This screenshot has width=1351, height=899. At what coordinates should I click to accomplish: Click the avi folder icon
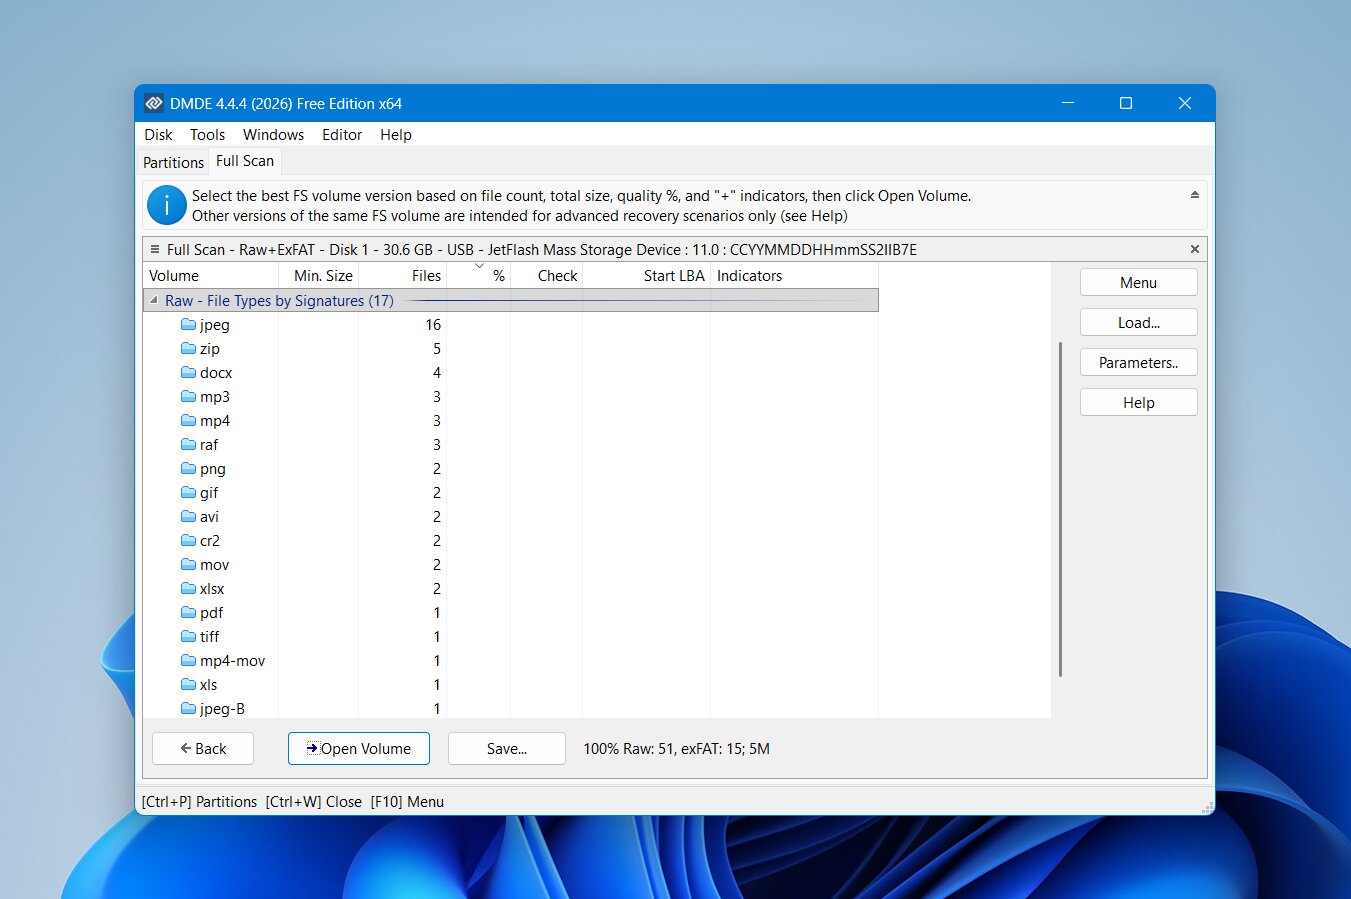point(188,516)
